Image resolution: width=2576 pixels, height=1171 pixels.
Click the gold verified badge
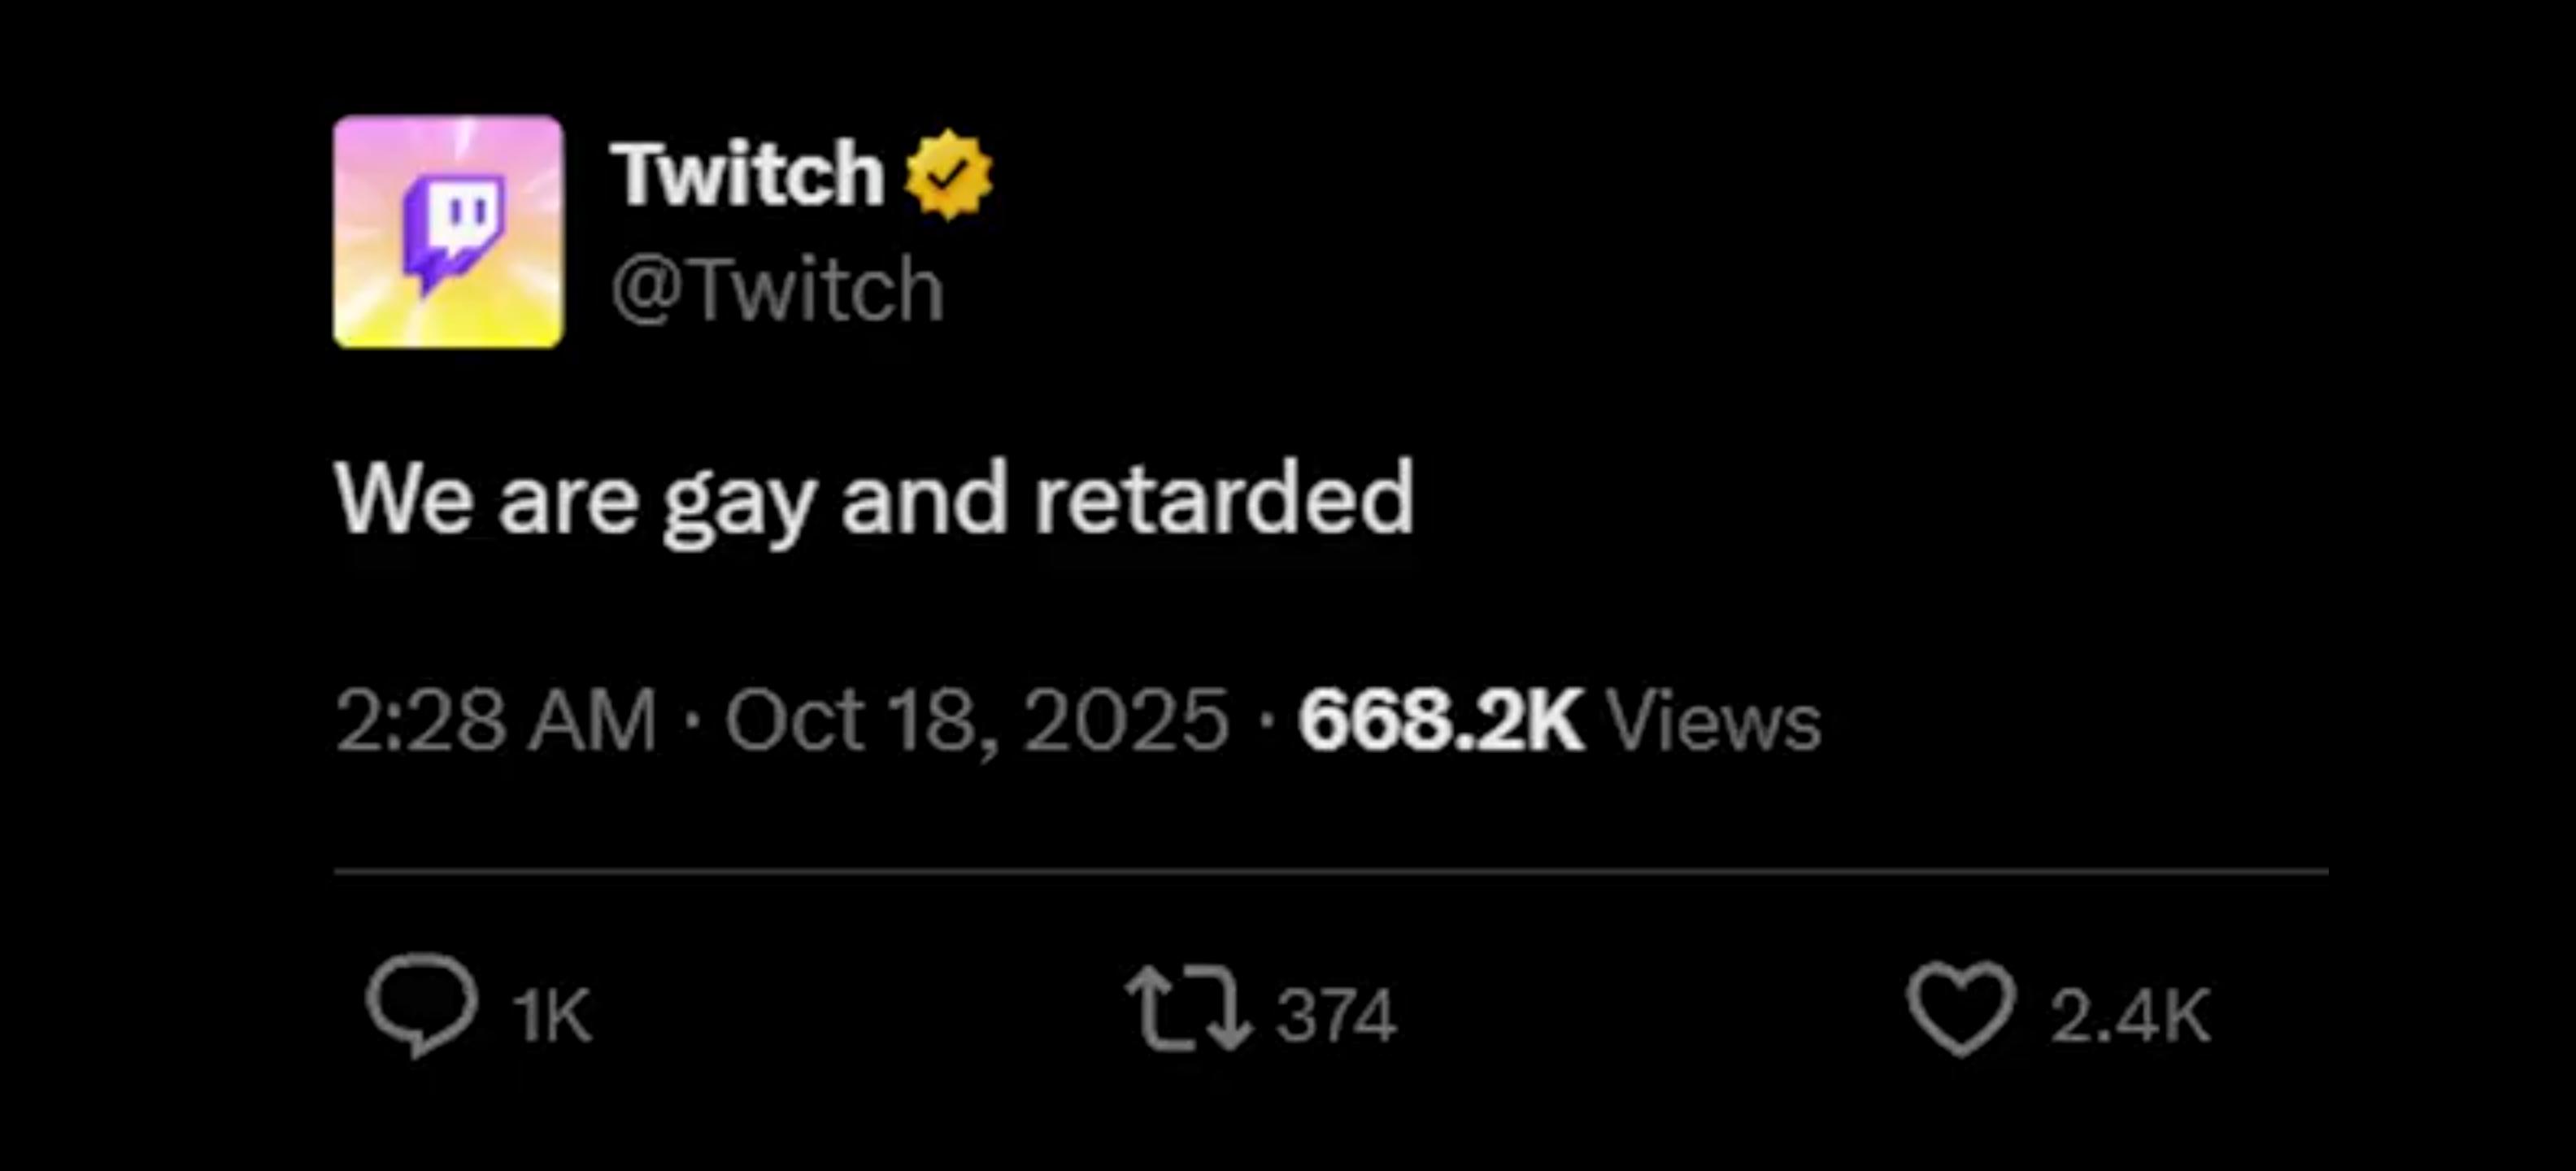948,174
